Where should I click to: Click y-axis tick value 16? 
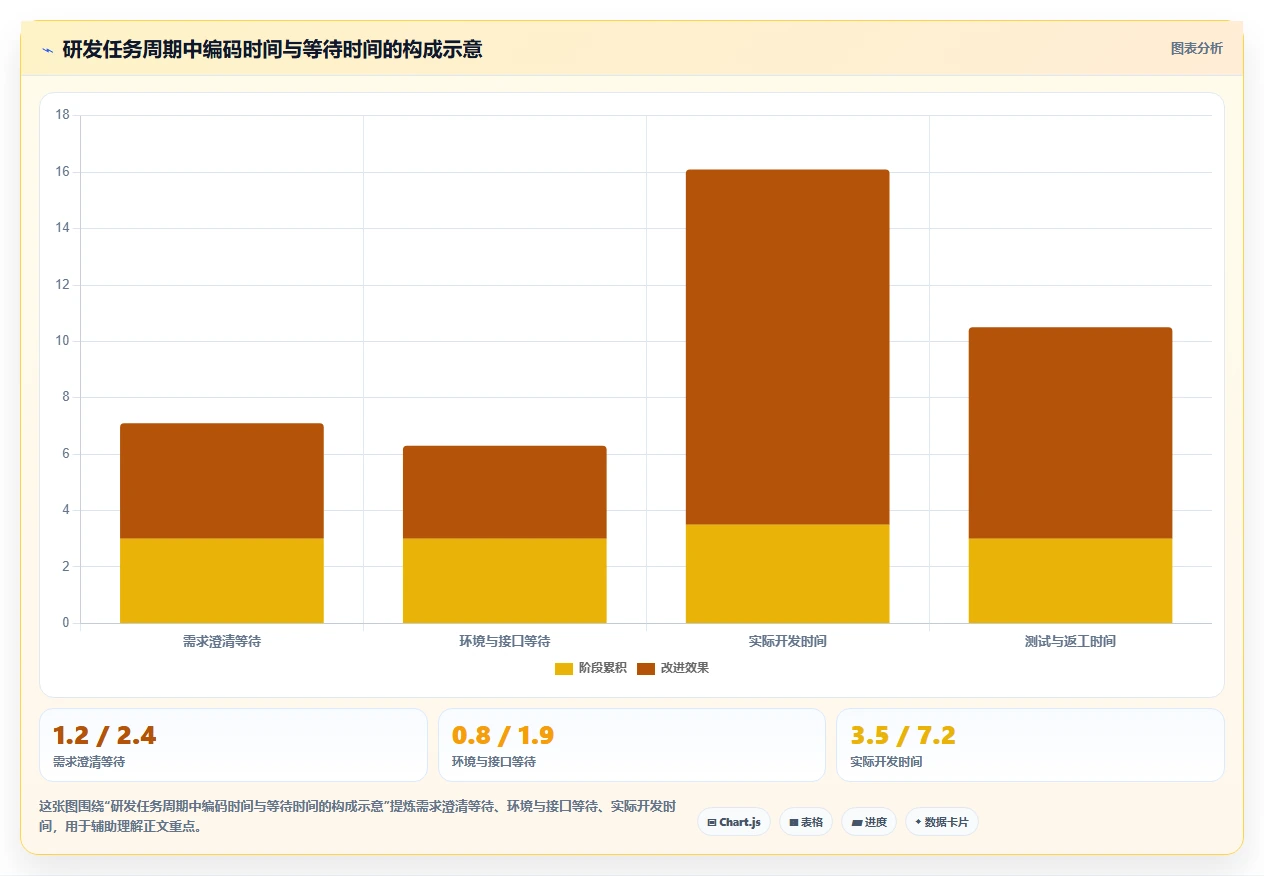coord(63,172)
